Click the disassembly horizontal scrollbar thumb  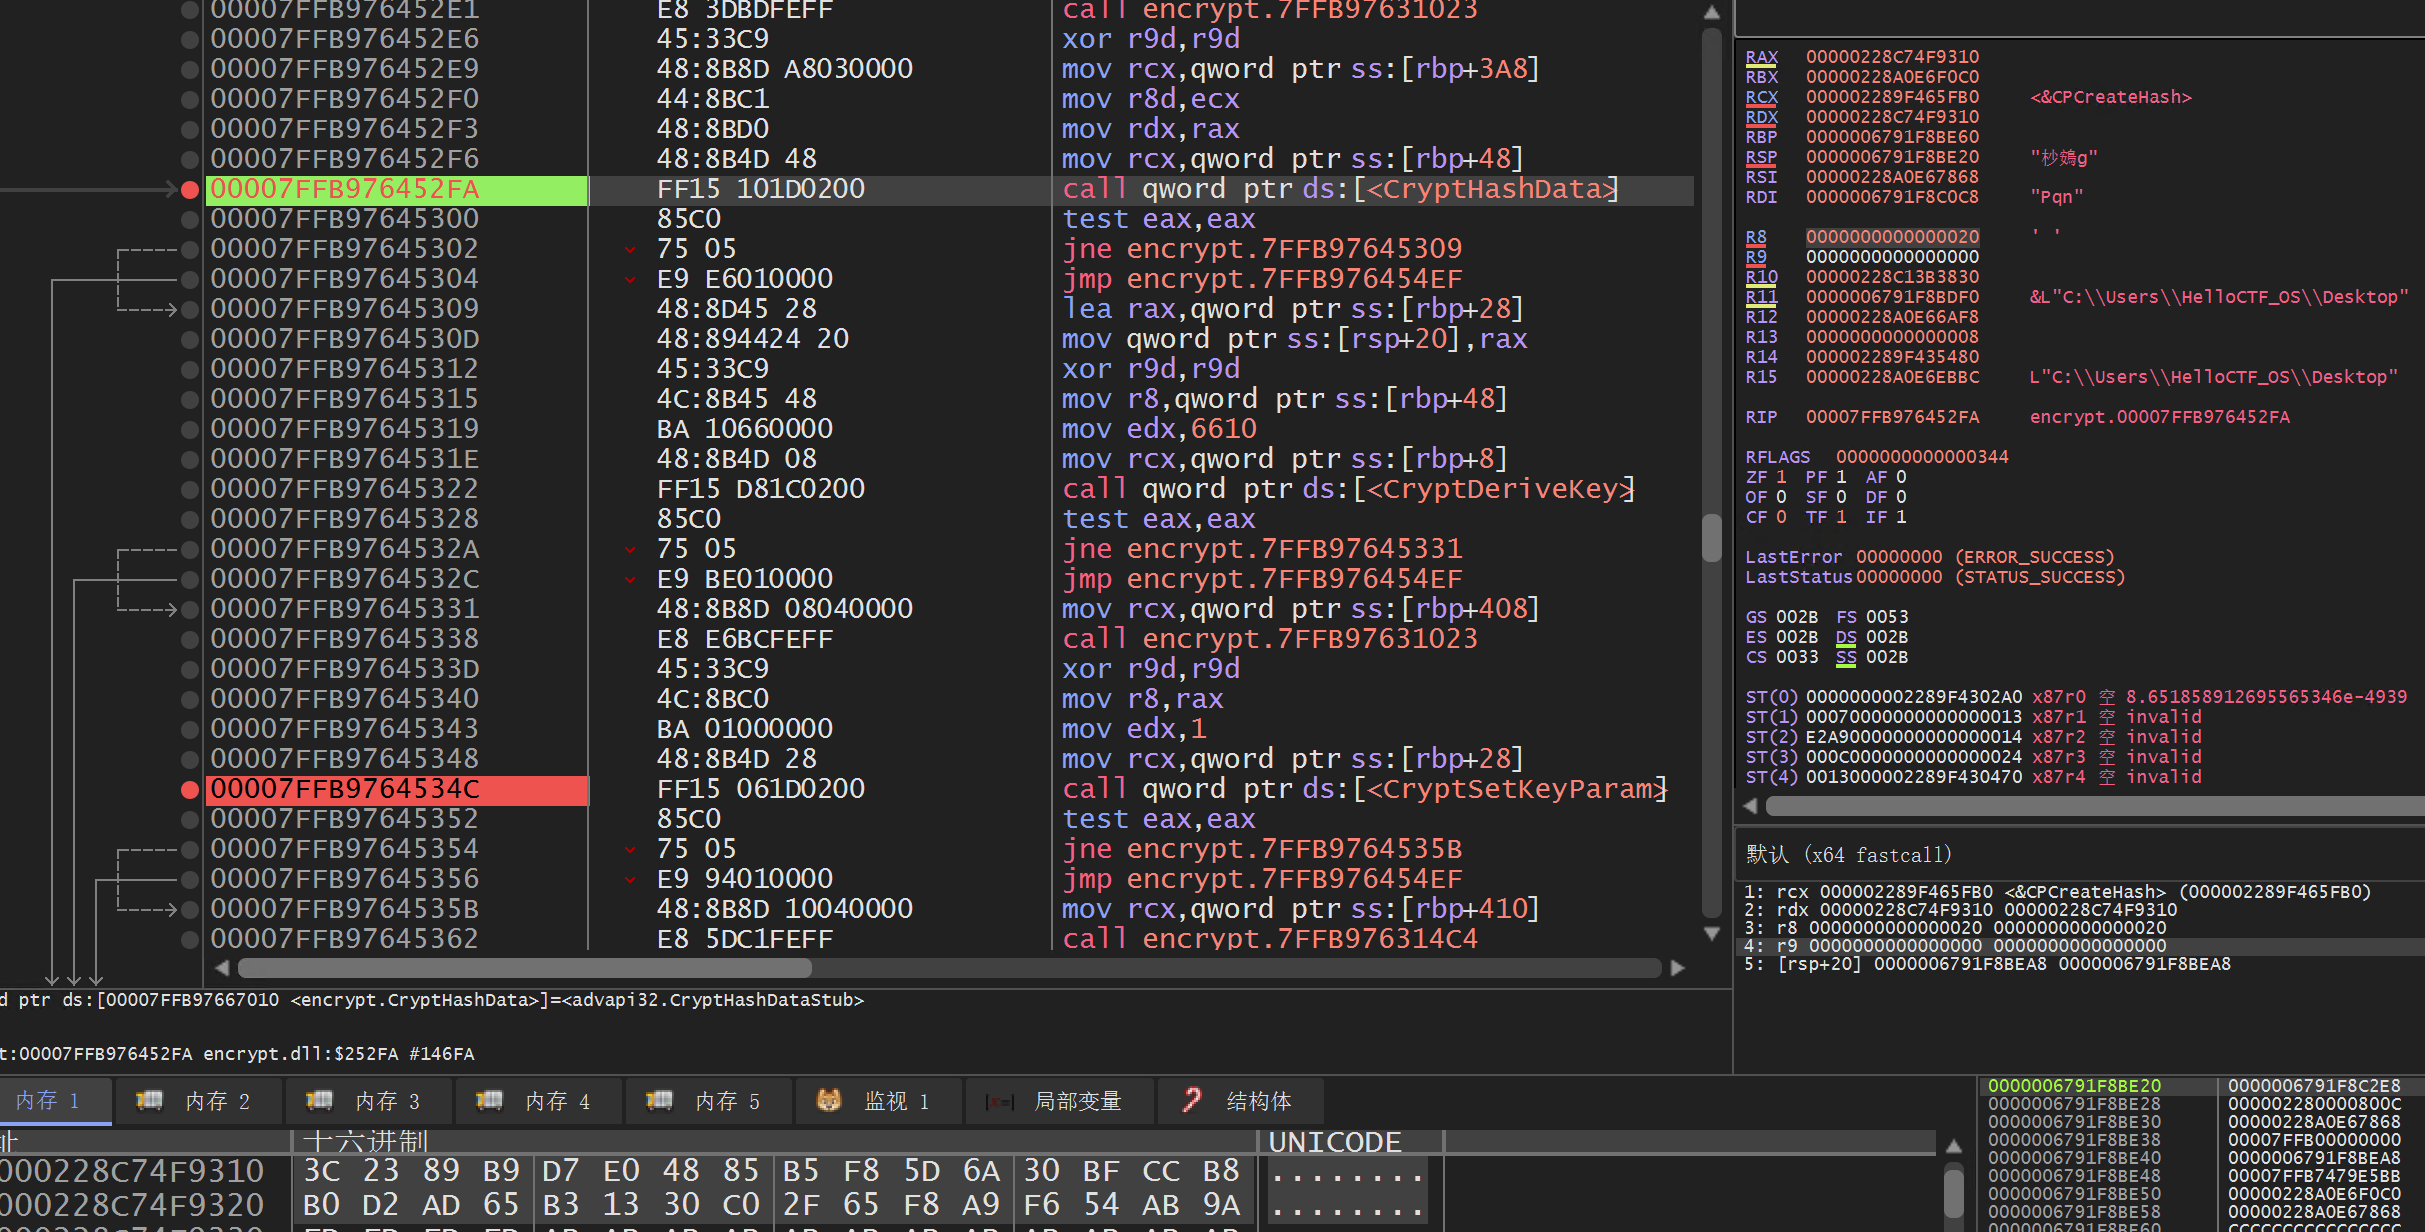(525, 968)
